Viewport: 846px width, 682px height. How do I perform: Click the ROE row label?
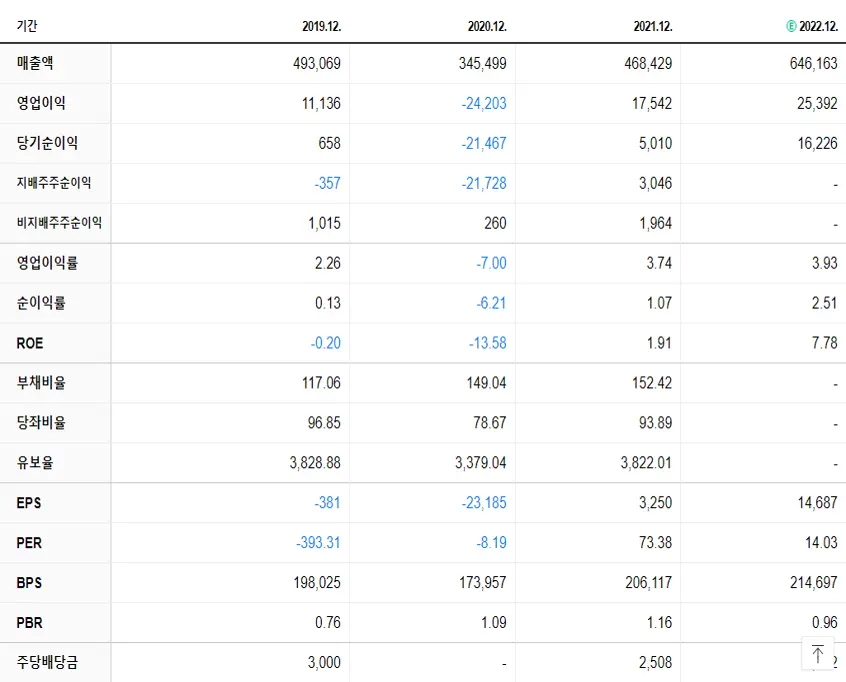[30, 343]
